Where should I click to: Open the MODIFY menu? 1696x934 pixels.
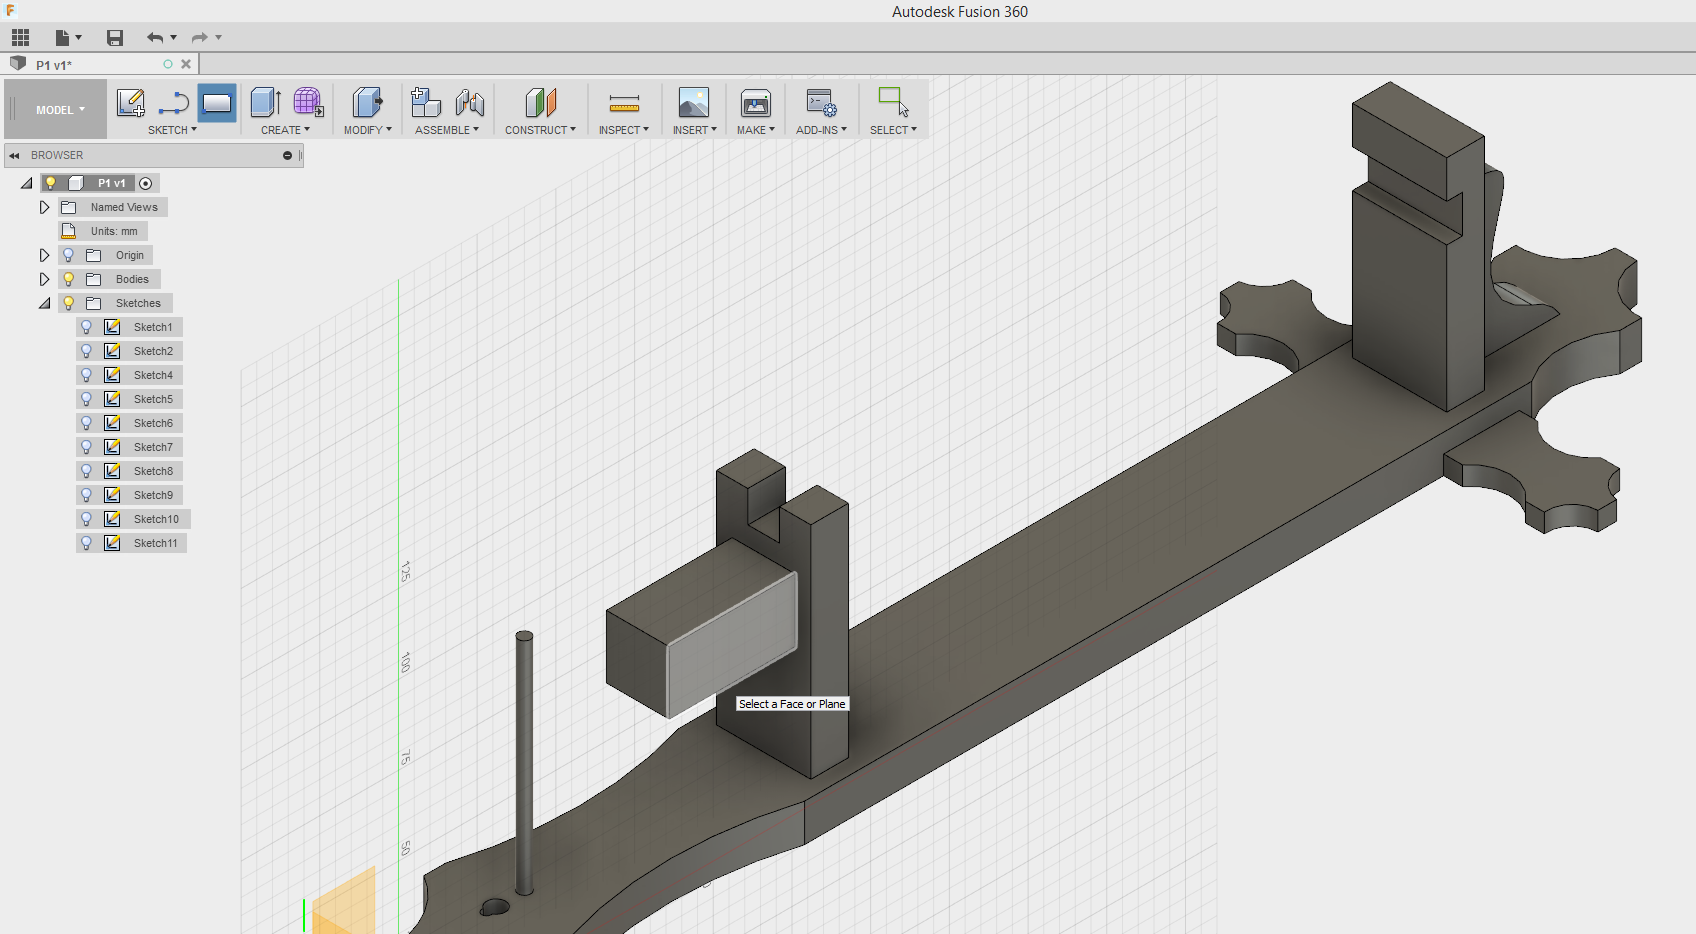[x=367, y=130]
